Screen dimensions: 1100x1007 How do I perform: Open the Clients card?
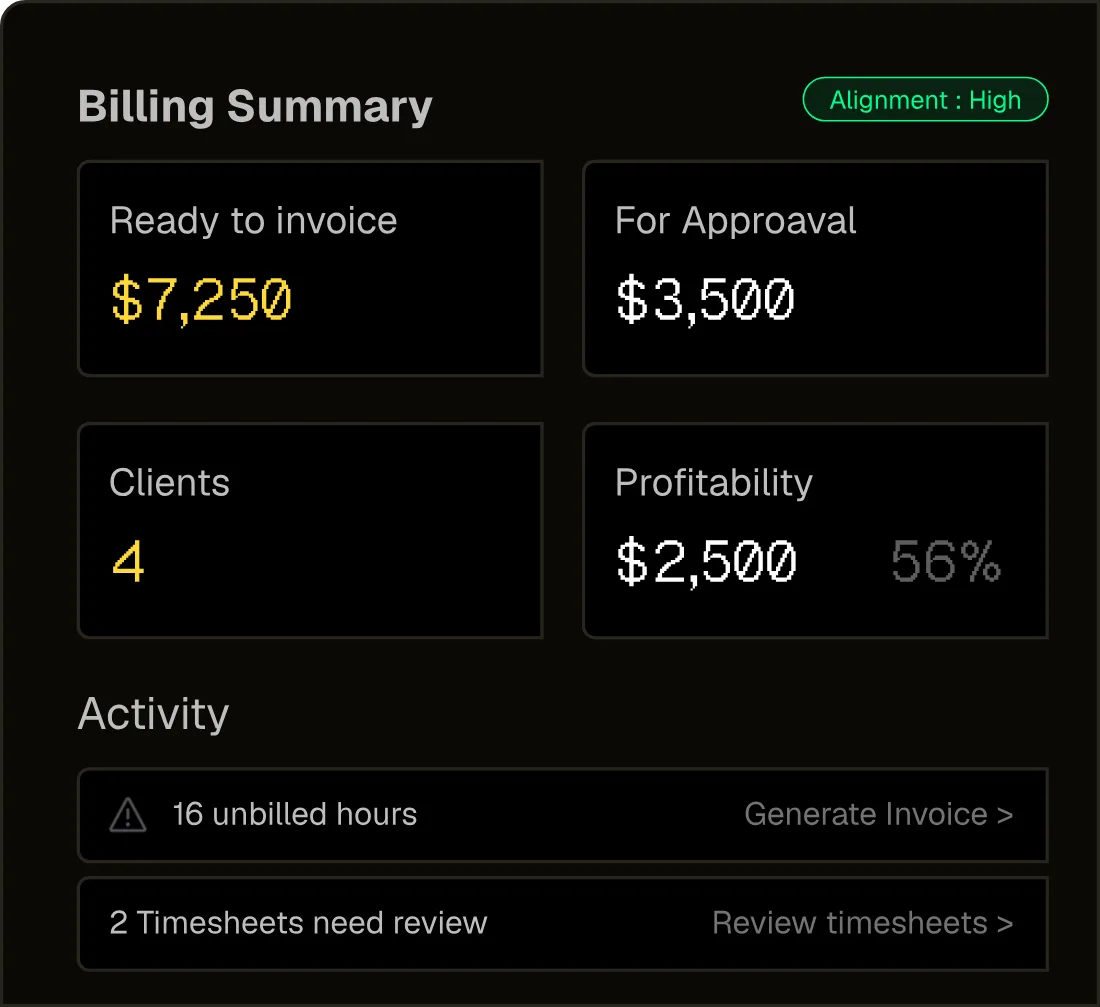pyautogui.click(x=311, y=531)
